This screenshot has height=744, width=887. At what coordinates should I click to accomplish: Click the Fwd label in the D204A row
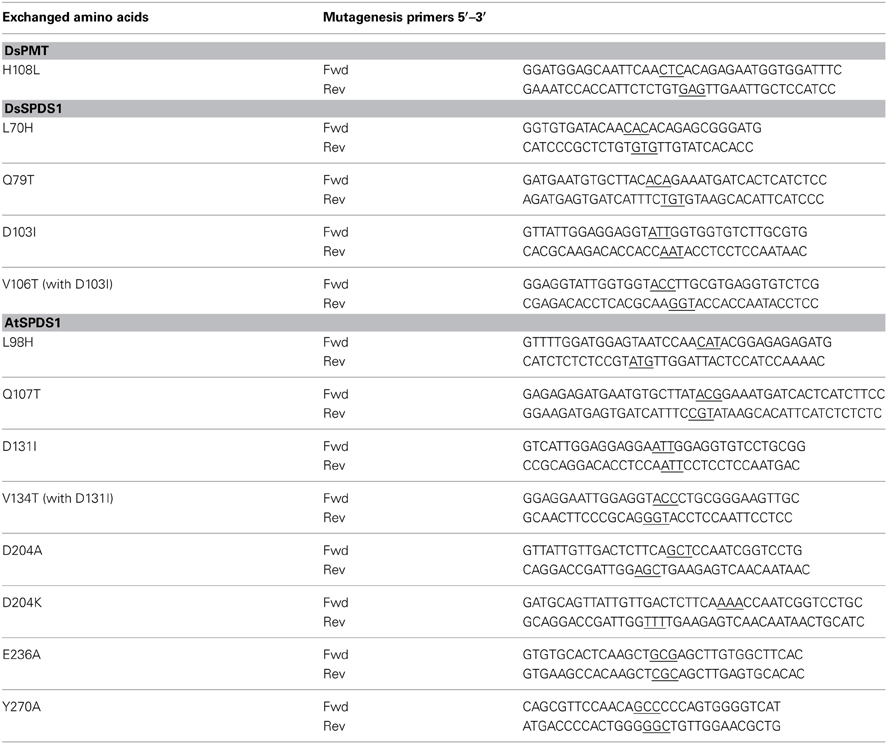point(335,551)
